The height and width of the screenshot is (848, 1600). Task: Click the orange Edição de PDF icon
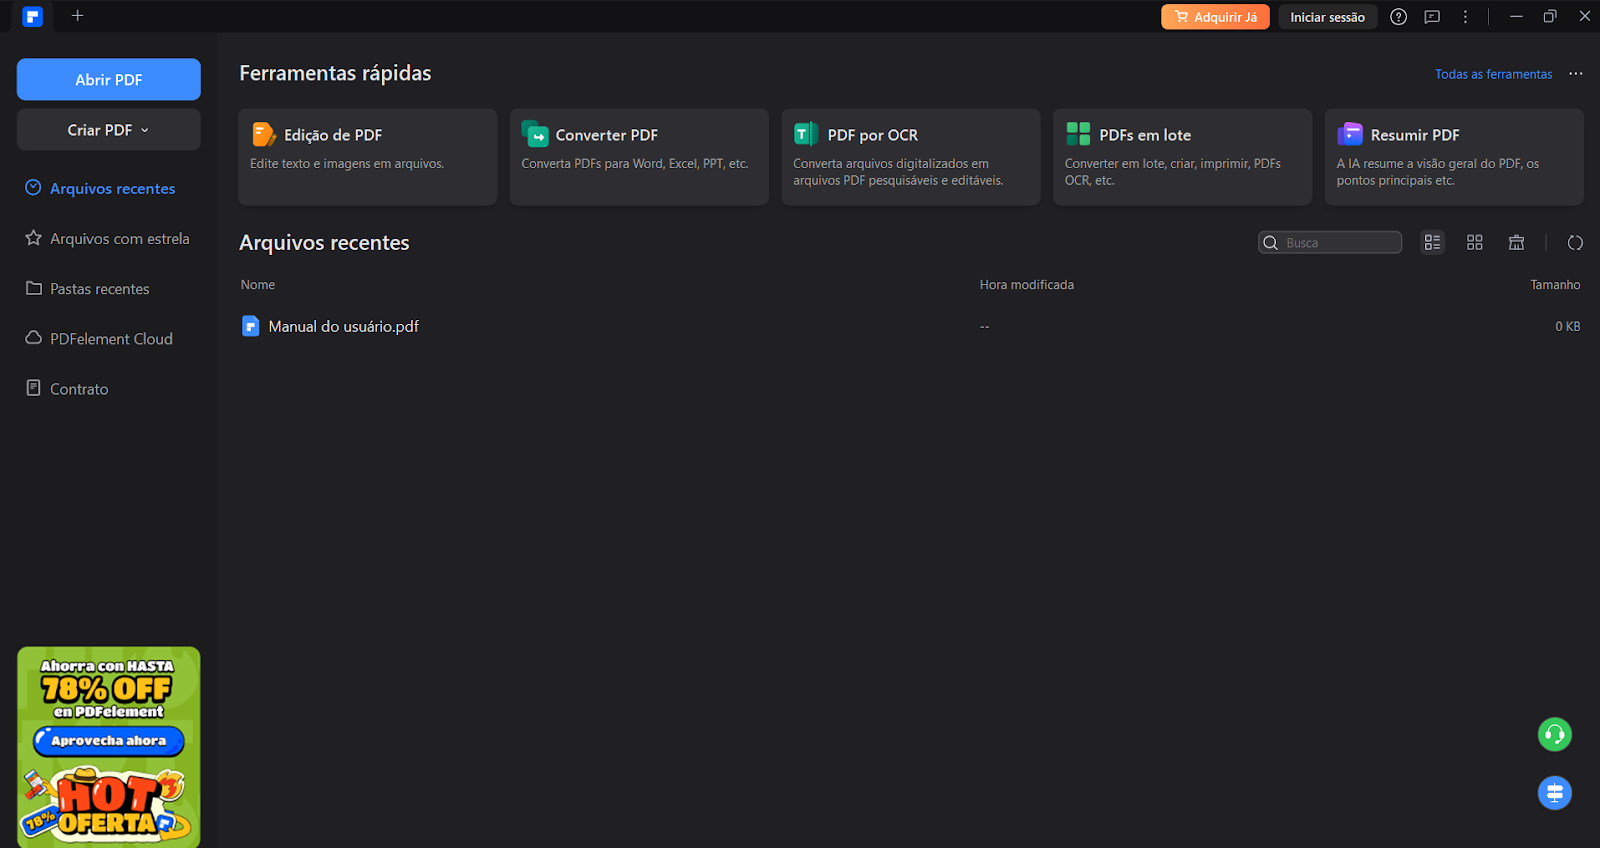(263, 134)
